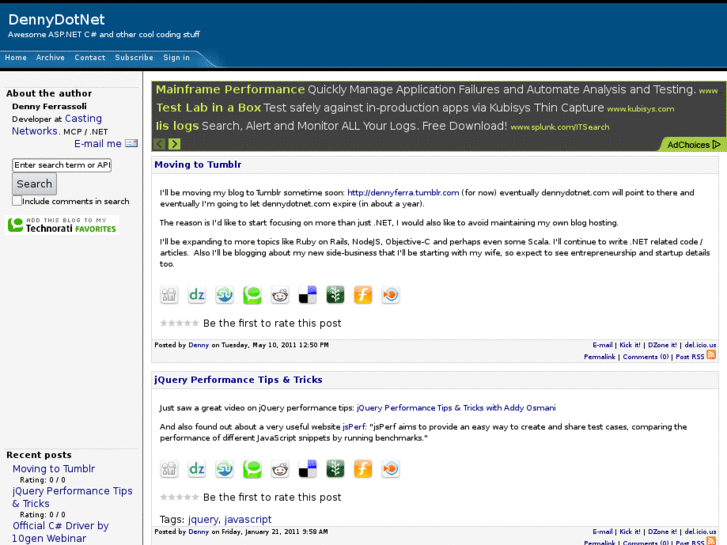Open Post RSS link for Moving to Tumblr
727x545 pixels.
(x=690, y=357)
